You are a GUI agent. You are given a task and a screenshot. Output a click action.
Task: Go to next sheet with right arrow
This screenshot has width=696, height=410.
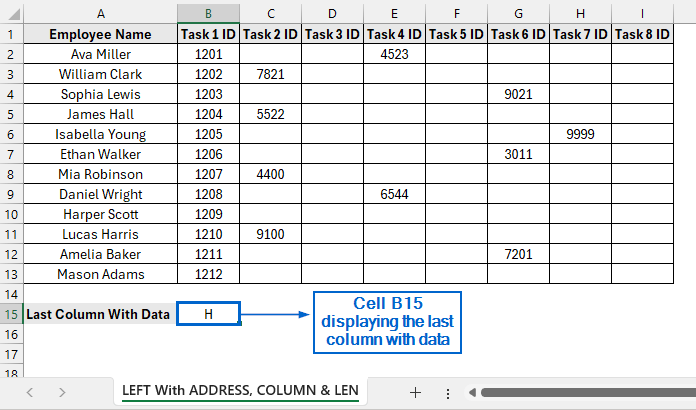(62, 392)
